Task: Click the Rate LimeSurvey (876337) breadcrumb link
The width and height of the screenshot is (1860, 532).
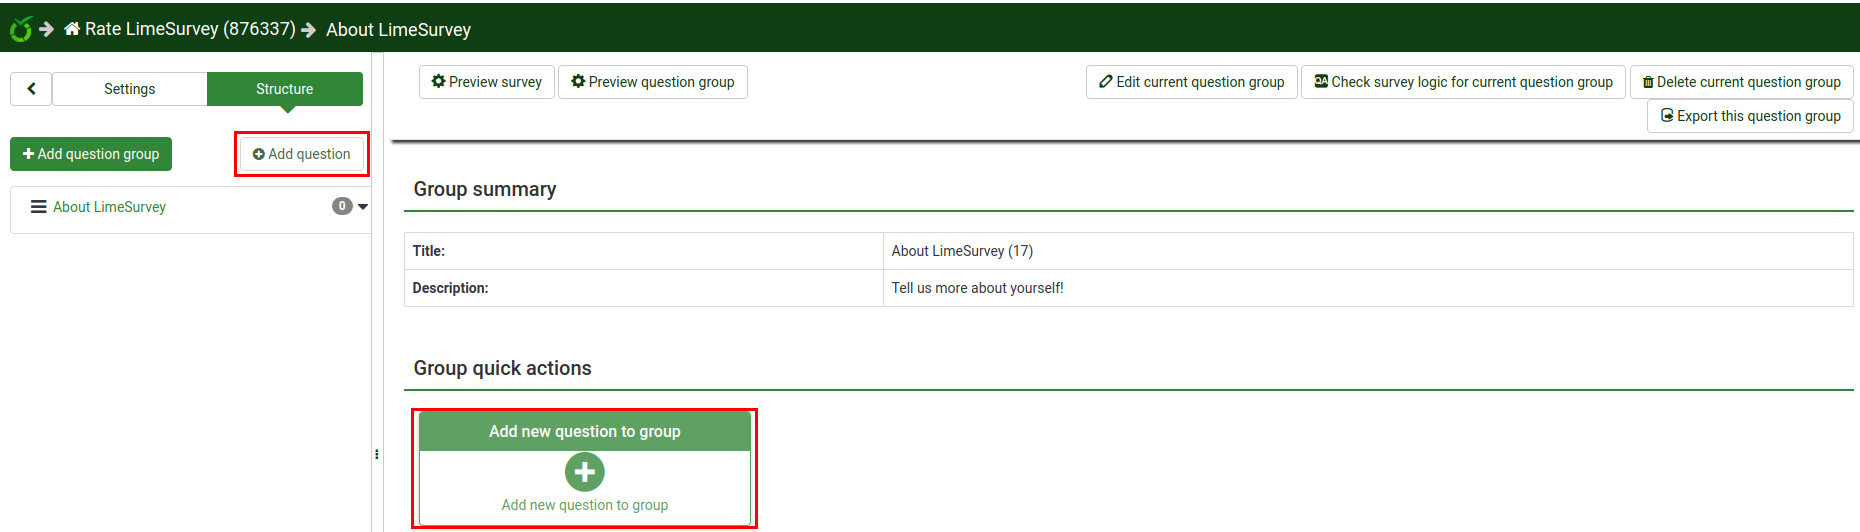Action: 190,29
